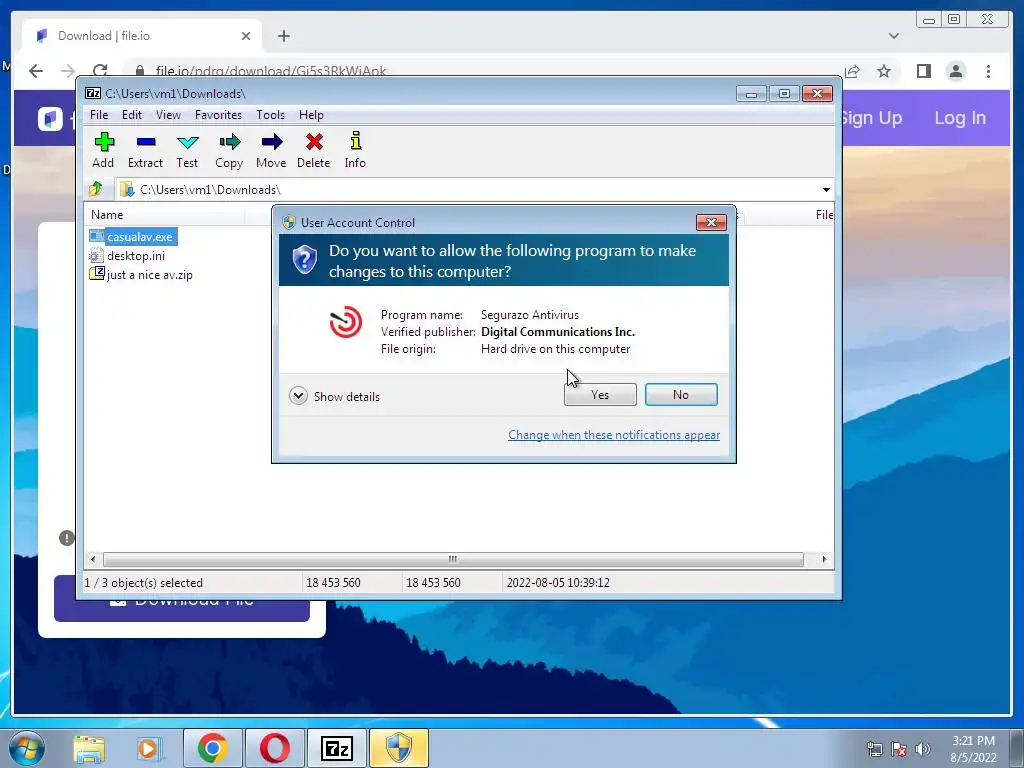Open the 7-Zip Tools menu

point(270,115)
